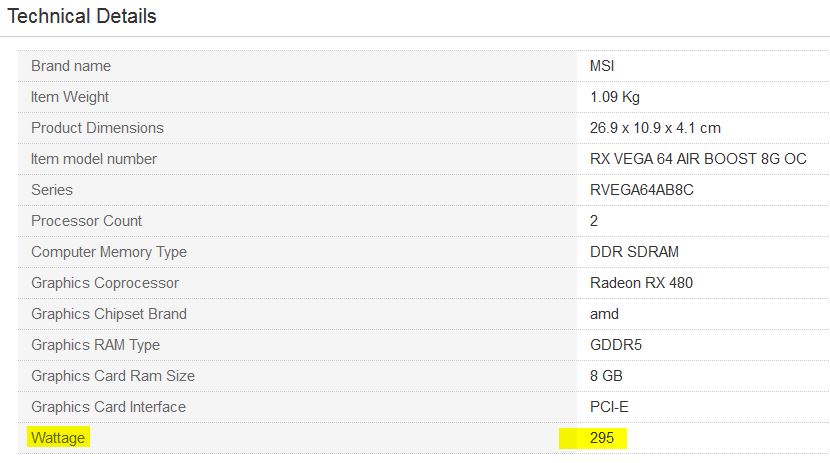Image resolution: width=830 pixels, height=463 pixels.
Task: Select the 1.09 Kg weight value
Action: tap(615, 97)
